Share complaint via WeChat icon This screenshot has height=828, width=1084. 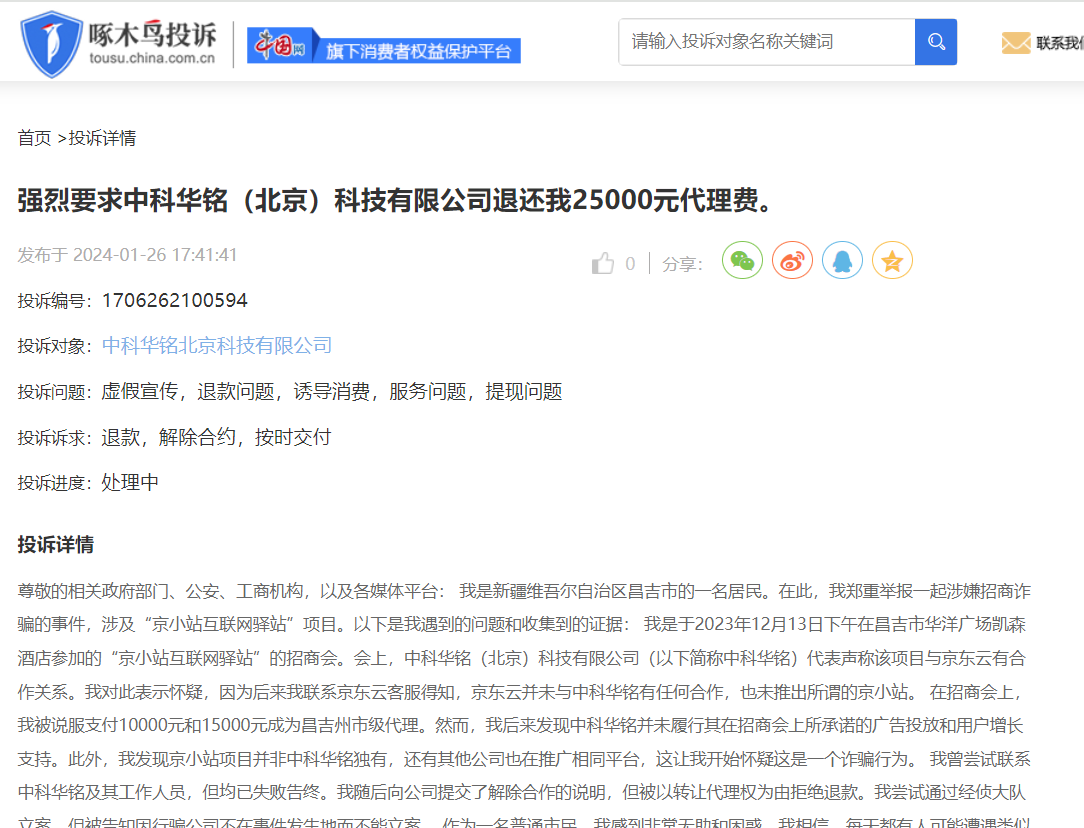point(742,261)
